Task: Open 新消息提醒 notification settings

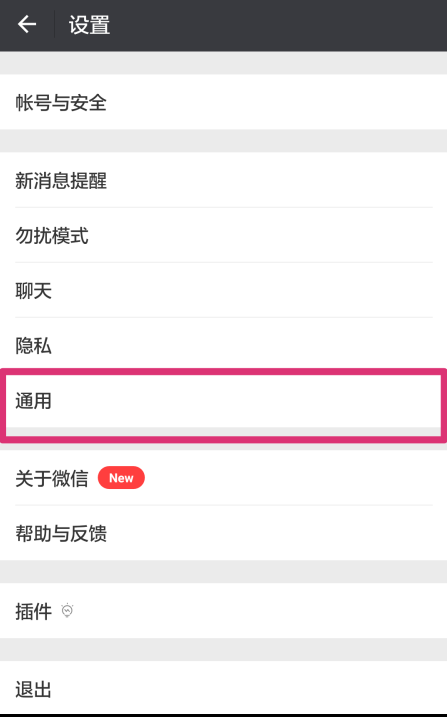Action: click(x=224, y=180)
